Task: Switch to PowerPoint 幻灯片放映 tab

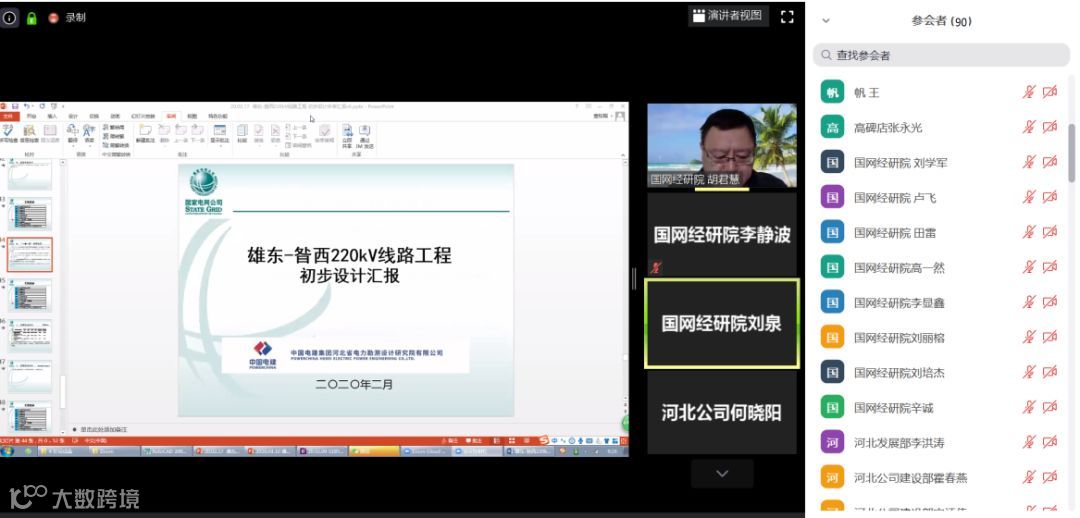Action: (x=143, y=116)
